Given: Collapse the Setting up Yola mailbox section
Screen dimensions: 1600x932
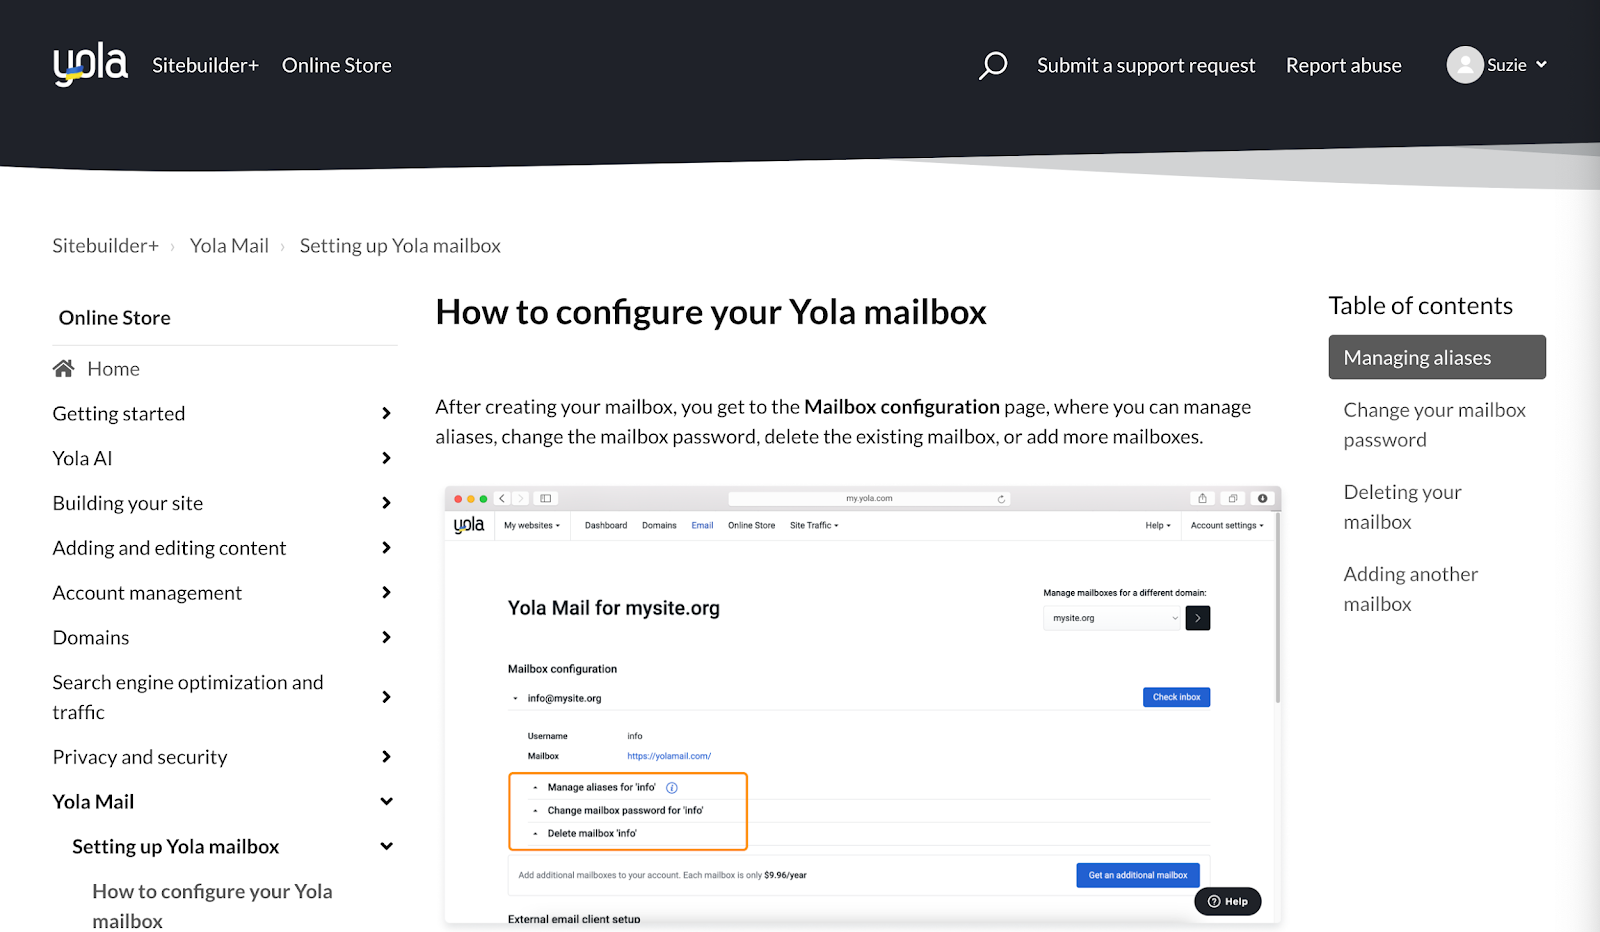Looking at the screenshot, I should pos(386,846).
